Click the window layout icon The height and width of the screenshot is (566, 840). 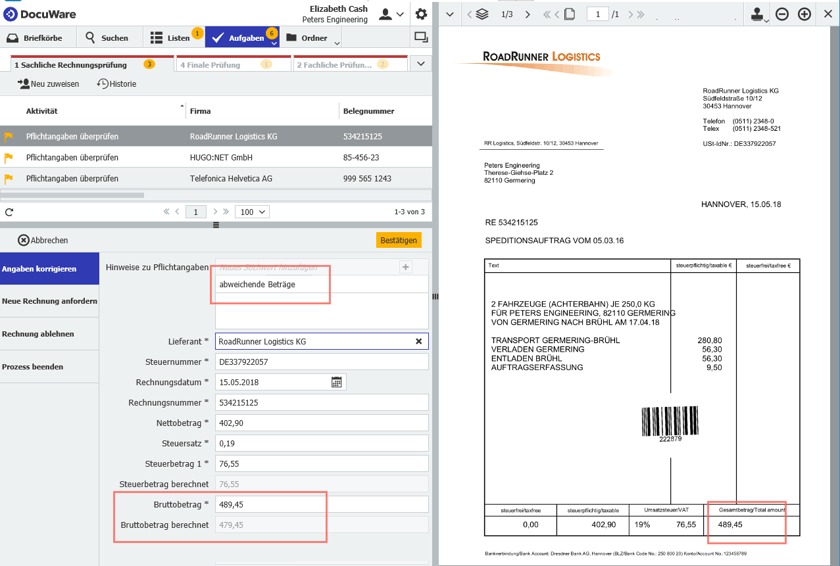(x=421, y=37)
